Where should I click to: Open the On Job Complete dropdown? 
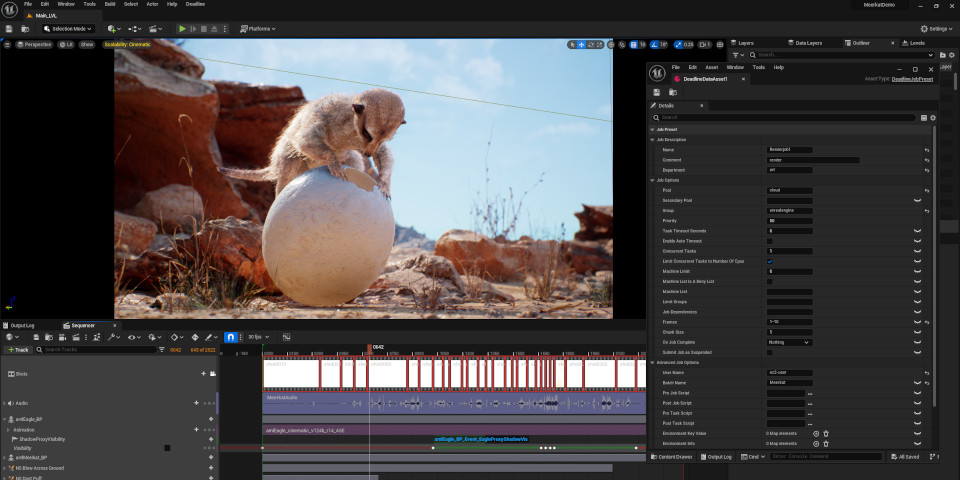(790, 342)
